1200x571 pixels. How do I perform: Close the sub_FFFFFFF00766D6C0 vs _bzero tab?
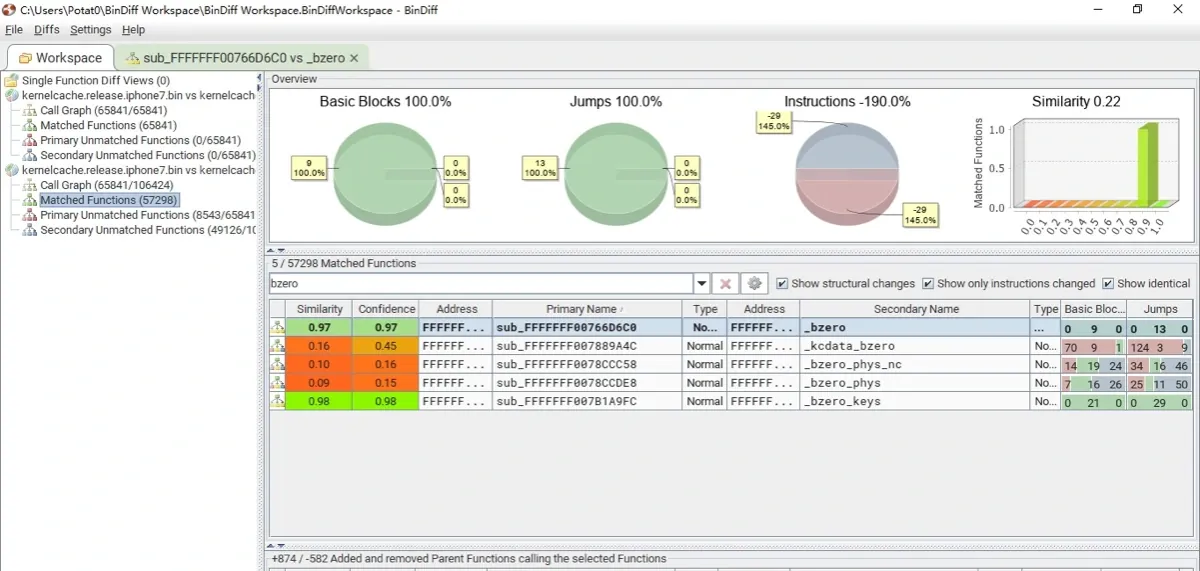pyautogui.click(x=354, y=58)
